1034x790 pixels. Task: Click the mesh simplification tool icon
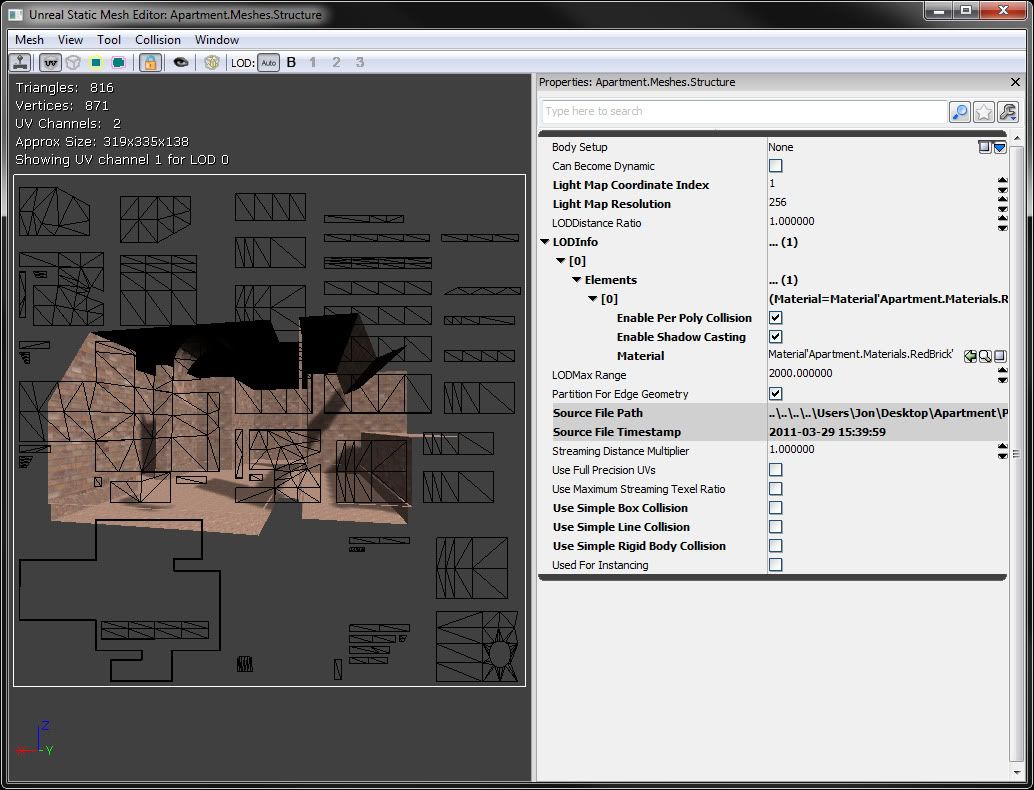(212, 63)
